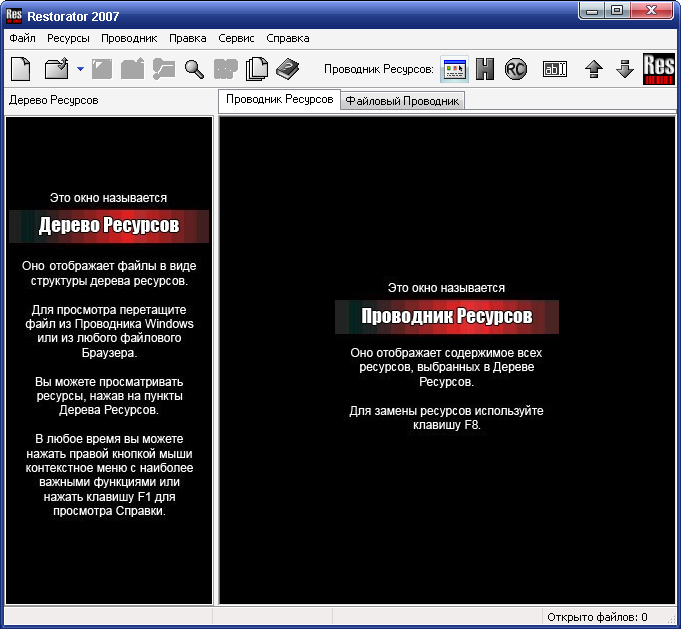Click the red Проводник Ресурсов banner

point(446,317)
